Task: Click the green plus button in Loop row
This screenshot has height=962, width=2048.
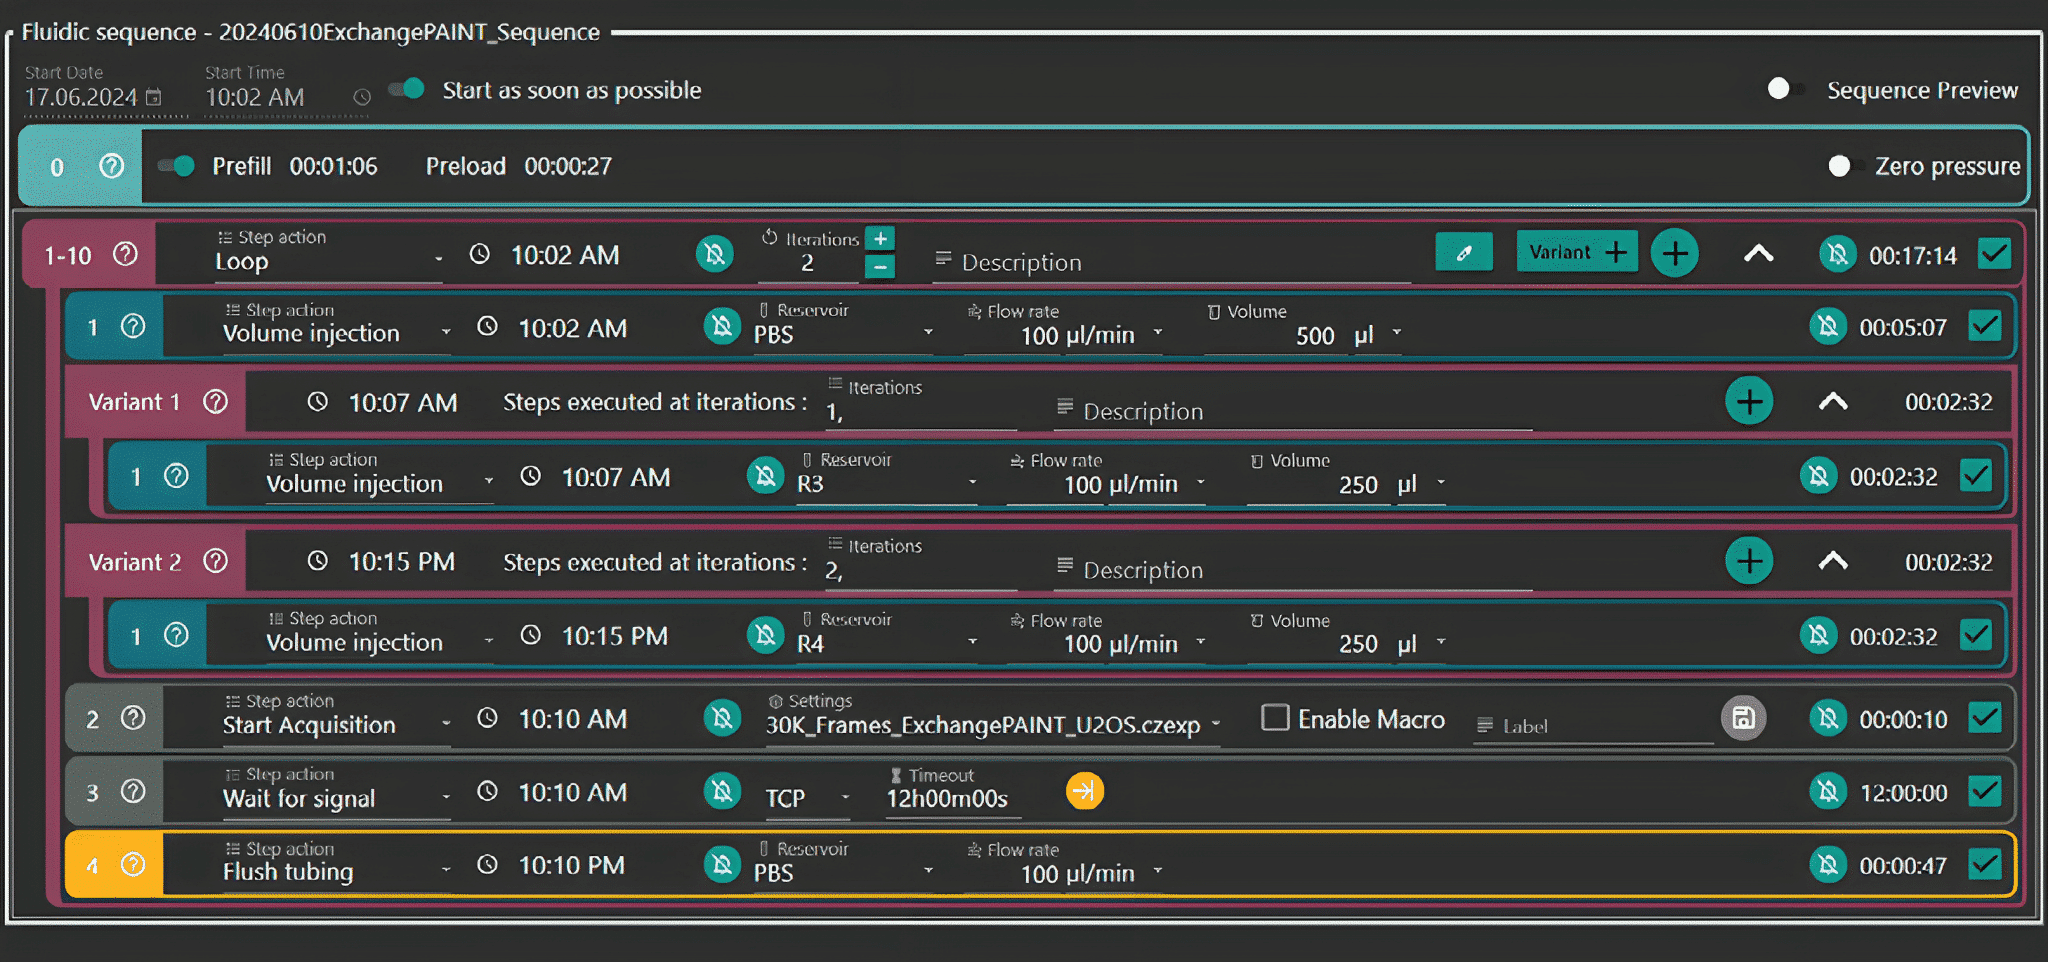Action: [1674, 253]
